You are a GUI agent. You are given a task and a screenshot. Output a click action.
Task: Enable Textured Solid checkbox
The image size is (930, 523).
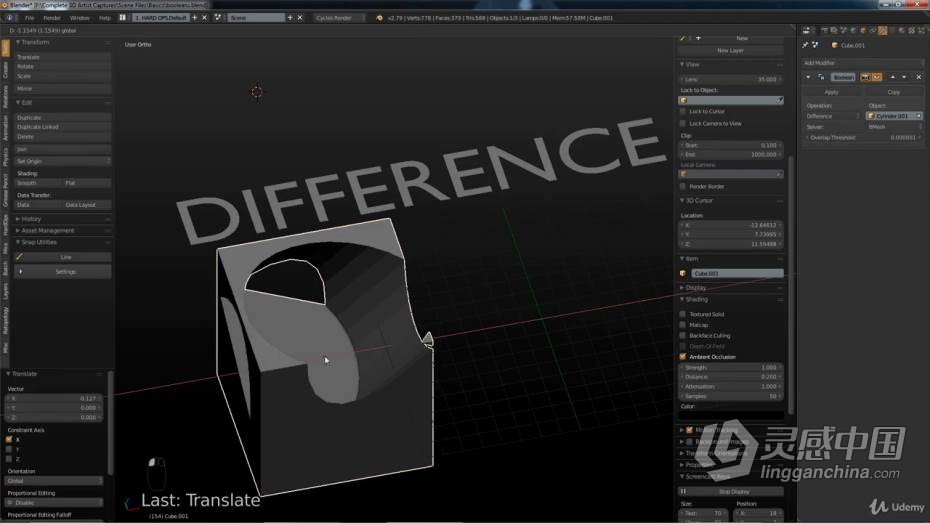683,314
